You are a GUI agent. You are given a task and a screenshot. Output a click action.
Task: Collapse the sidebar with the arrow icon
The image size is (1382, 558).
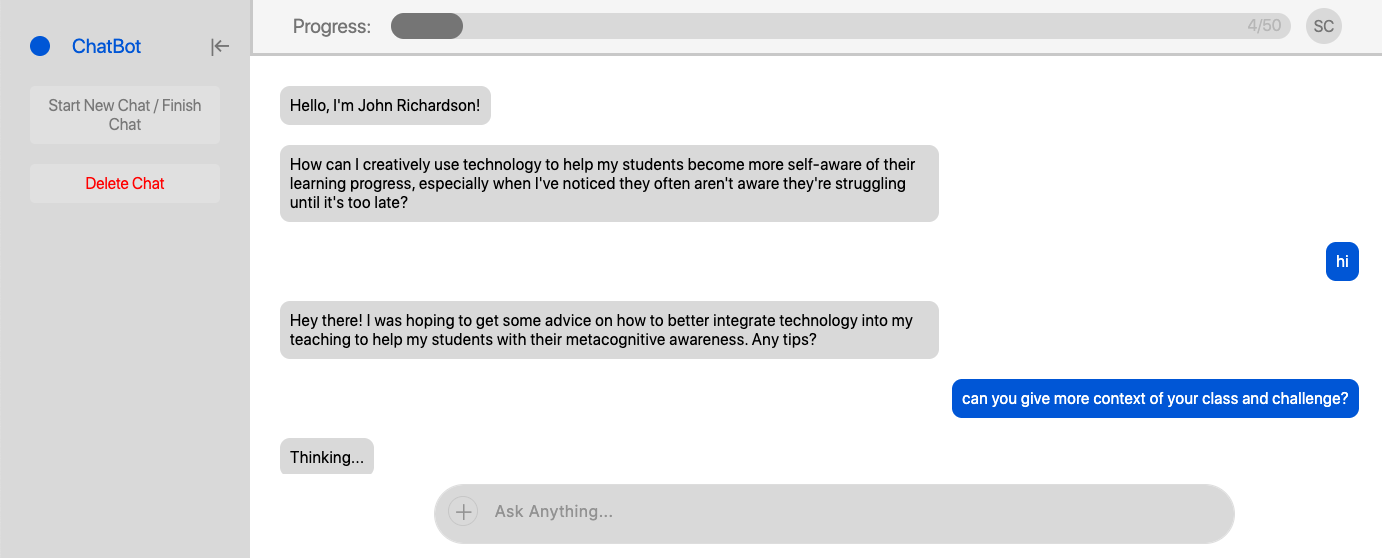pos(220,46)
